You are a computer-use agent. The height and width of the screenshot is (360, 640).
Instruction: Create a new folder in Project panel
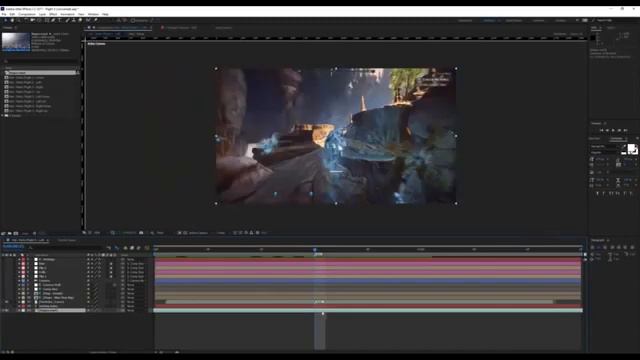coord(9,233)
